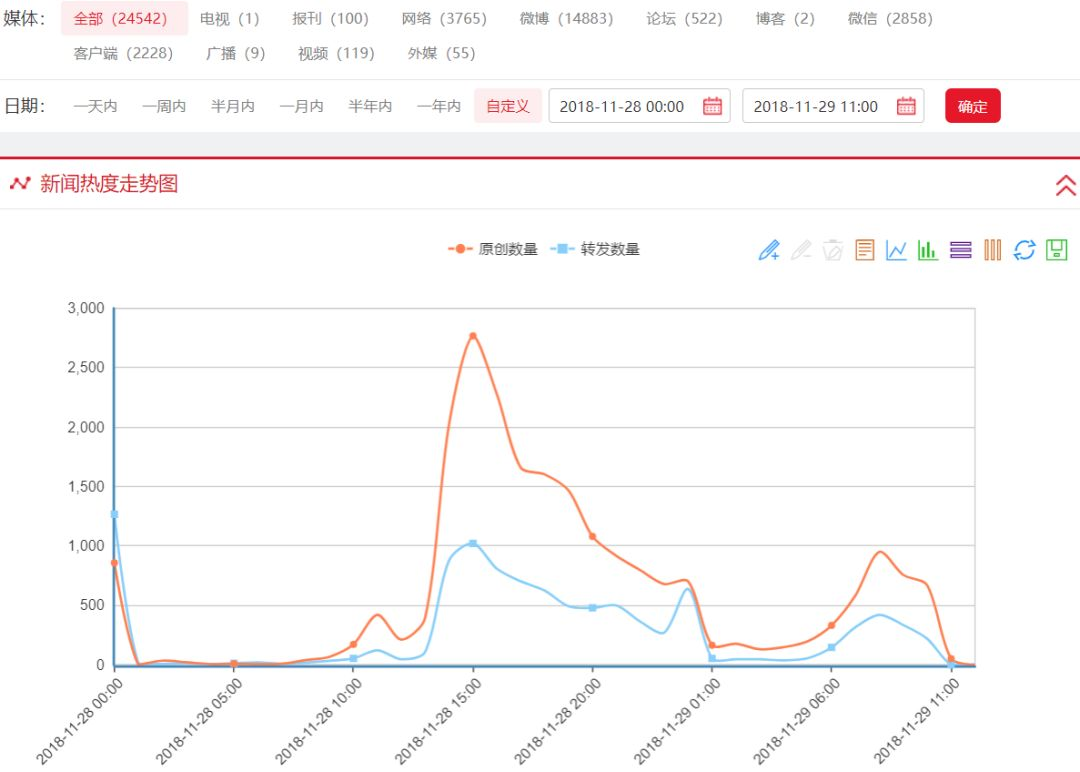
Task: Click the start date field 2018-11-28 00:00
Action: (x=639, y=106)
